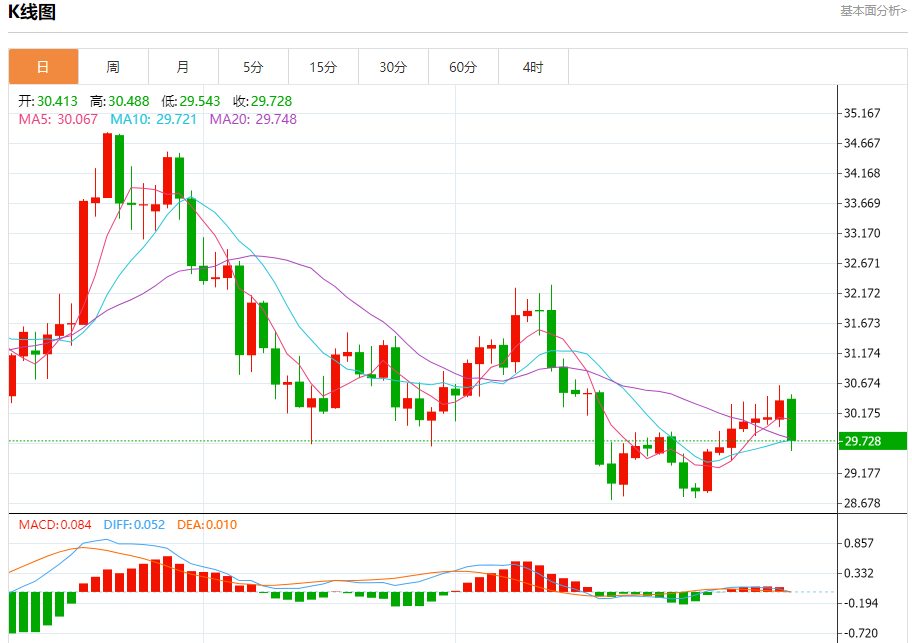Click the K线图 heading
The width and height of the screenshot is (912, 643).
32,12
